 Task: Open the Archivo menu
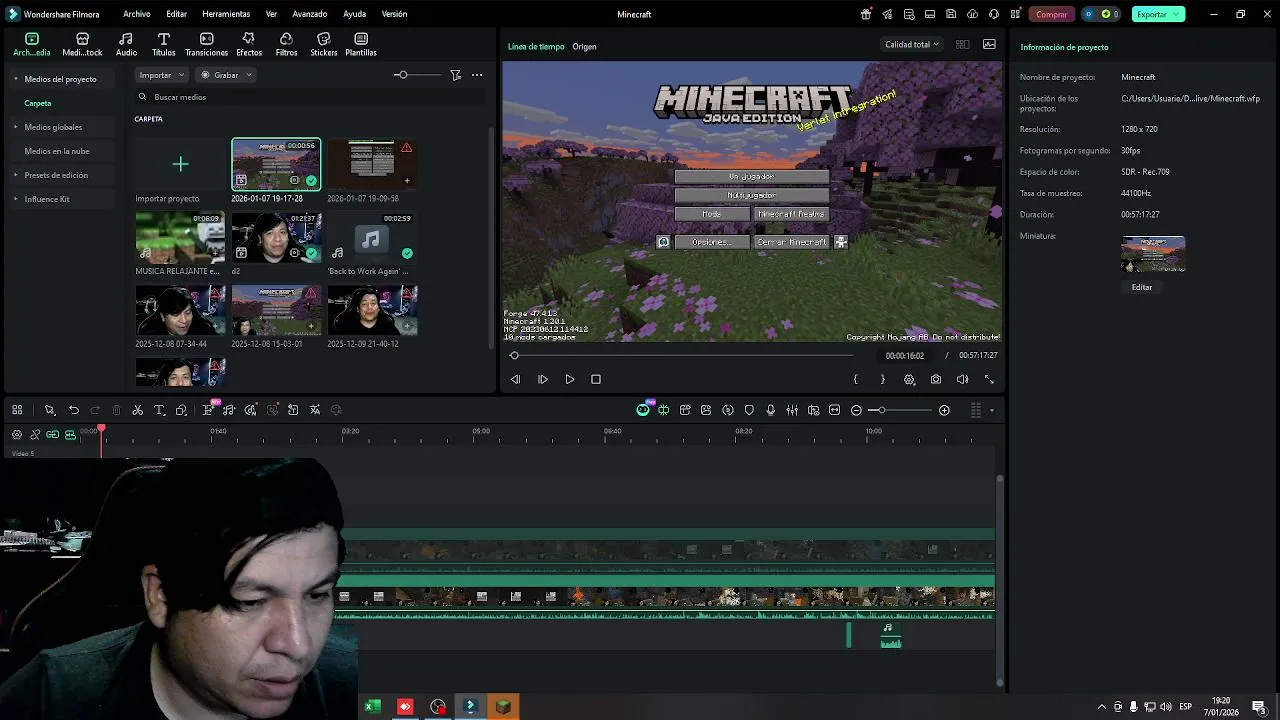pos(136,14)
